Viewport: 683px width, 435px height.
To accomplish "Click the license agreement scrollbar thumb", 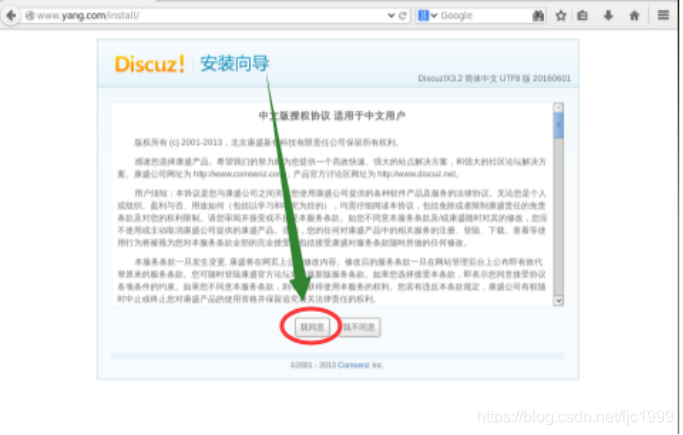I will pyautogui.click(x=558, y=125).
